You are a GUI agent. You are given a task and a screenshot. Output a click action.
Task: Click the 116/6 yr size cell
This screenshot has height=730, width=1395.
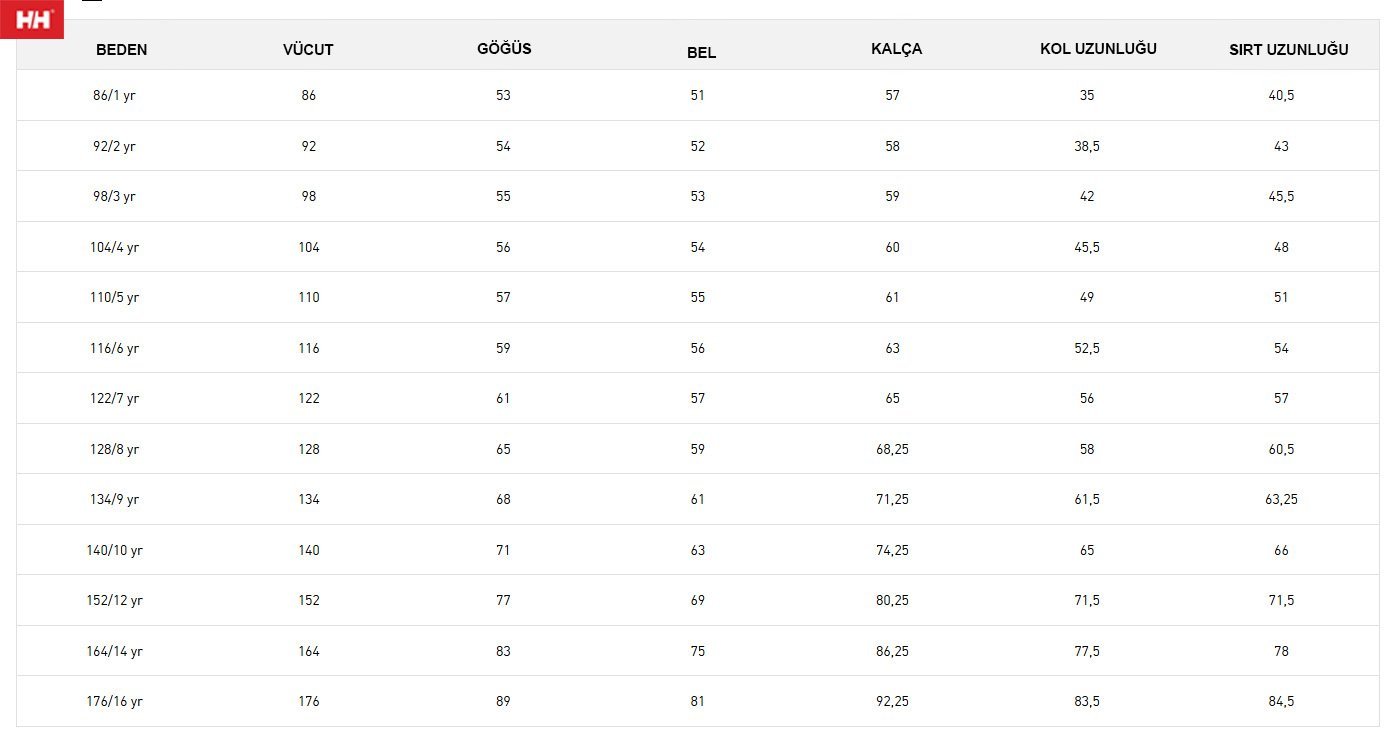[x=114, y=348]
